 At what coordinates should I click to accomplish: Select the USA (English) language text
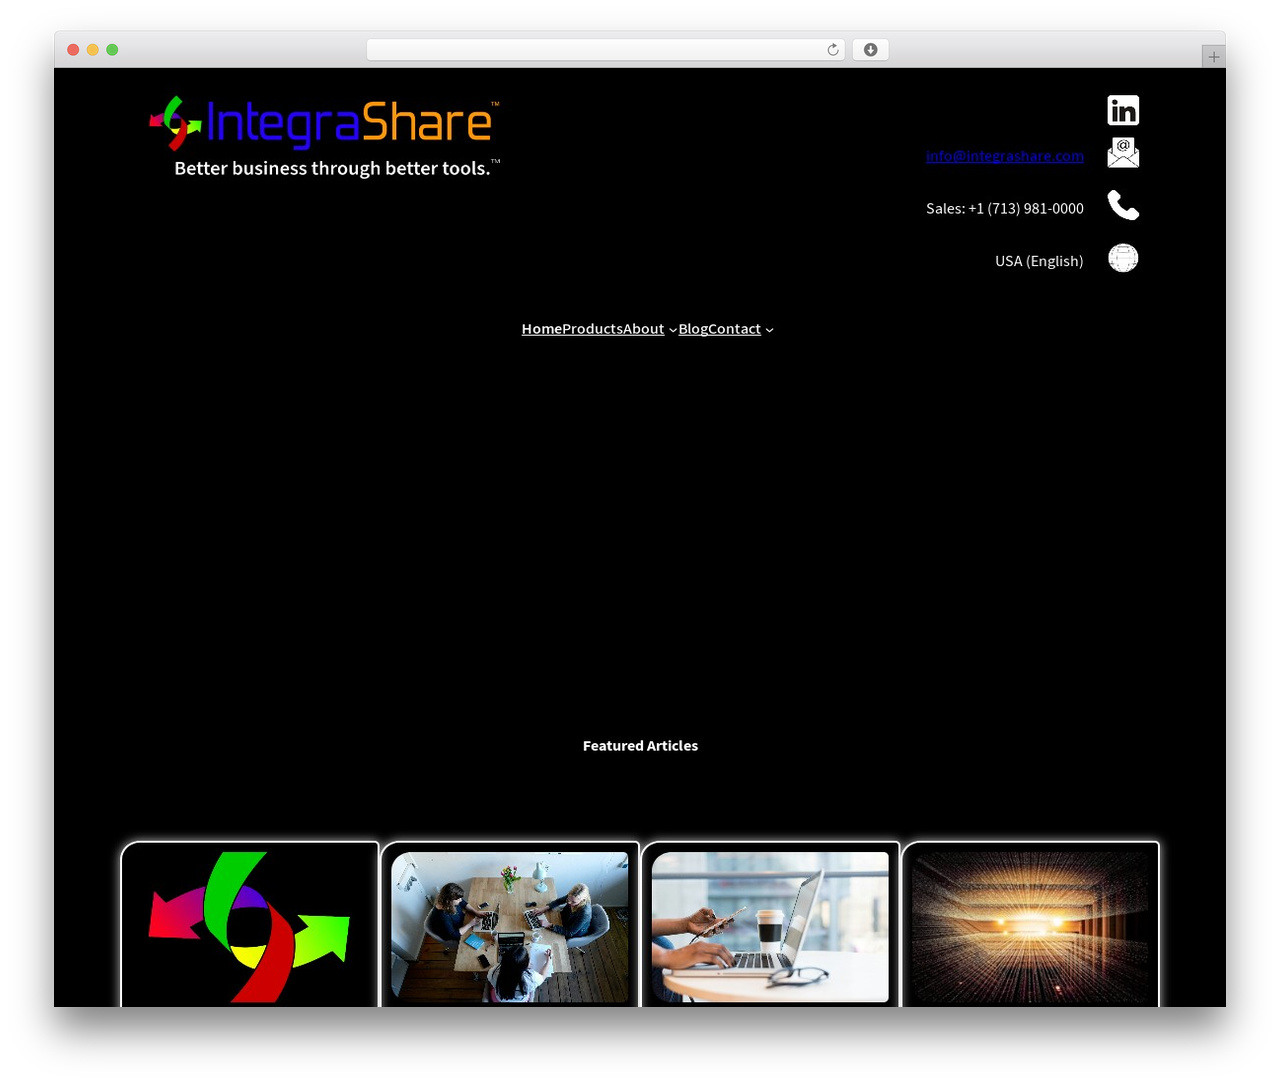pyautogui.click(x=1039, y=261)
